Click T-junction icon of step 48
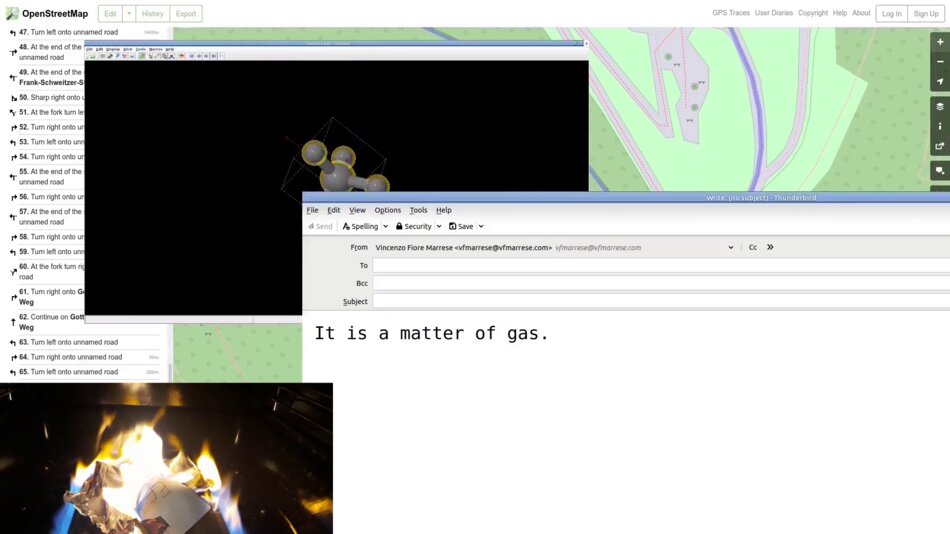The width and height of the screenshot is (950, 534). 13,53
